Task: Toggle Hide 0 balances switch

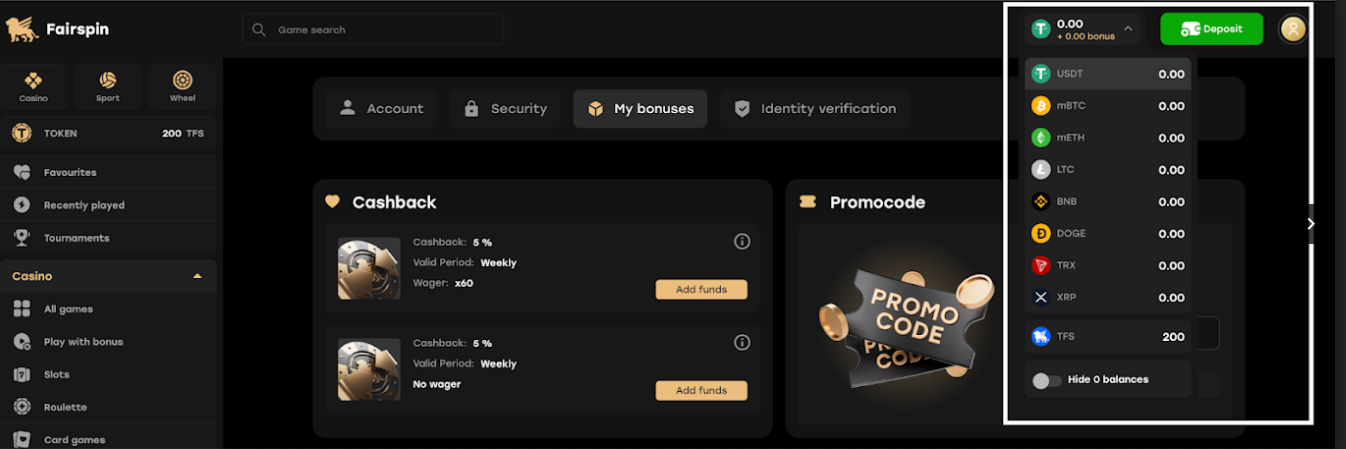Action: click(1046, 380)
